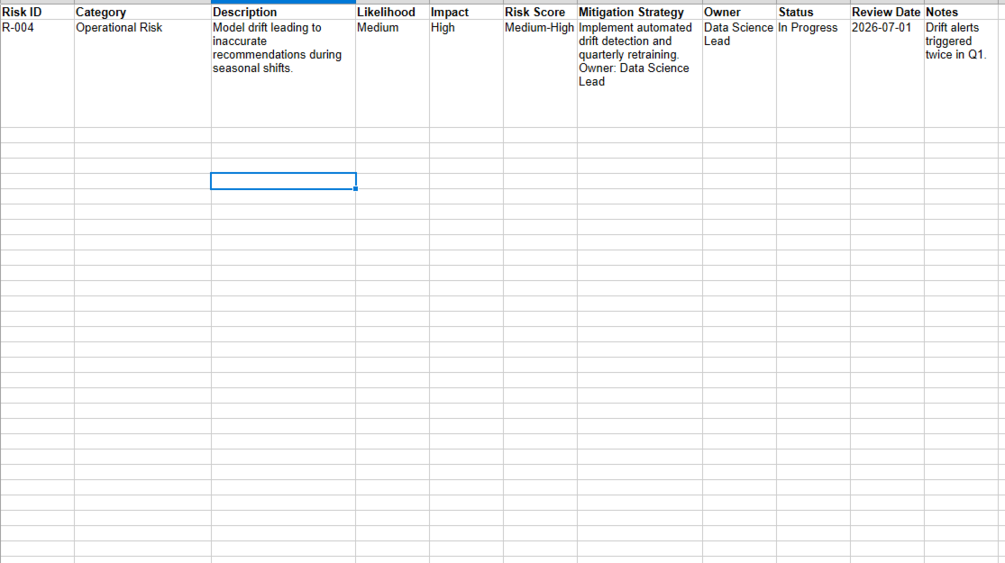Viewport: 1005px width, 563px height.
Task: Select the Drift alerts triggered notes cell
Action: click(961, 74)
